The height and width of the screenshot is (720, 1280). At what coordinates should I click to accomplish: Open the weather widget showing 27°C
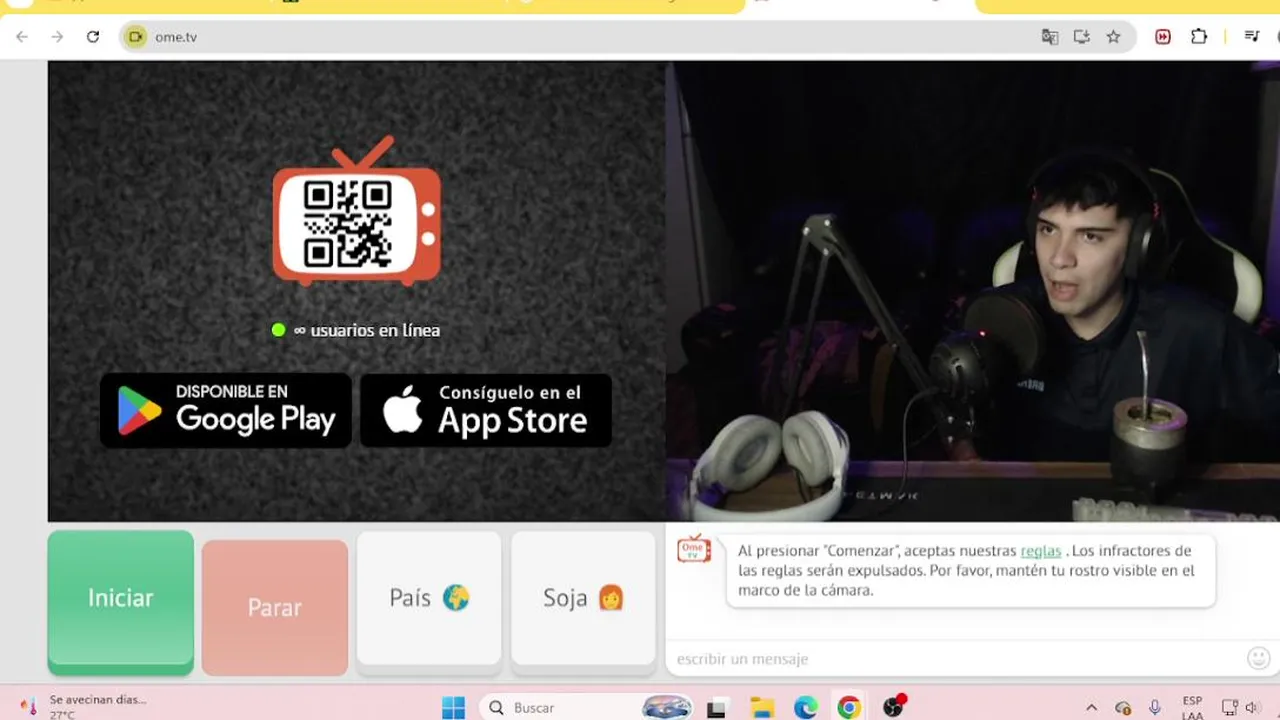[85, 707]
